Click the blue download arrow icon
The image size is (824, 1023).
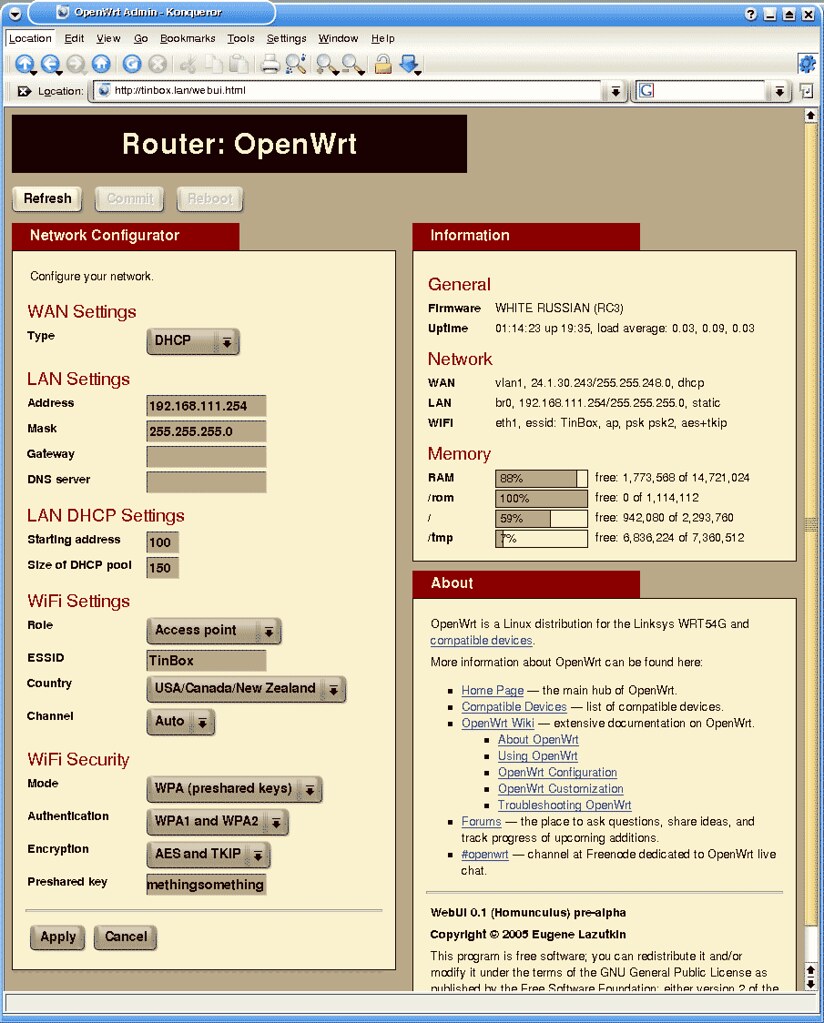point(410,64)
